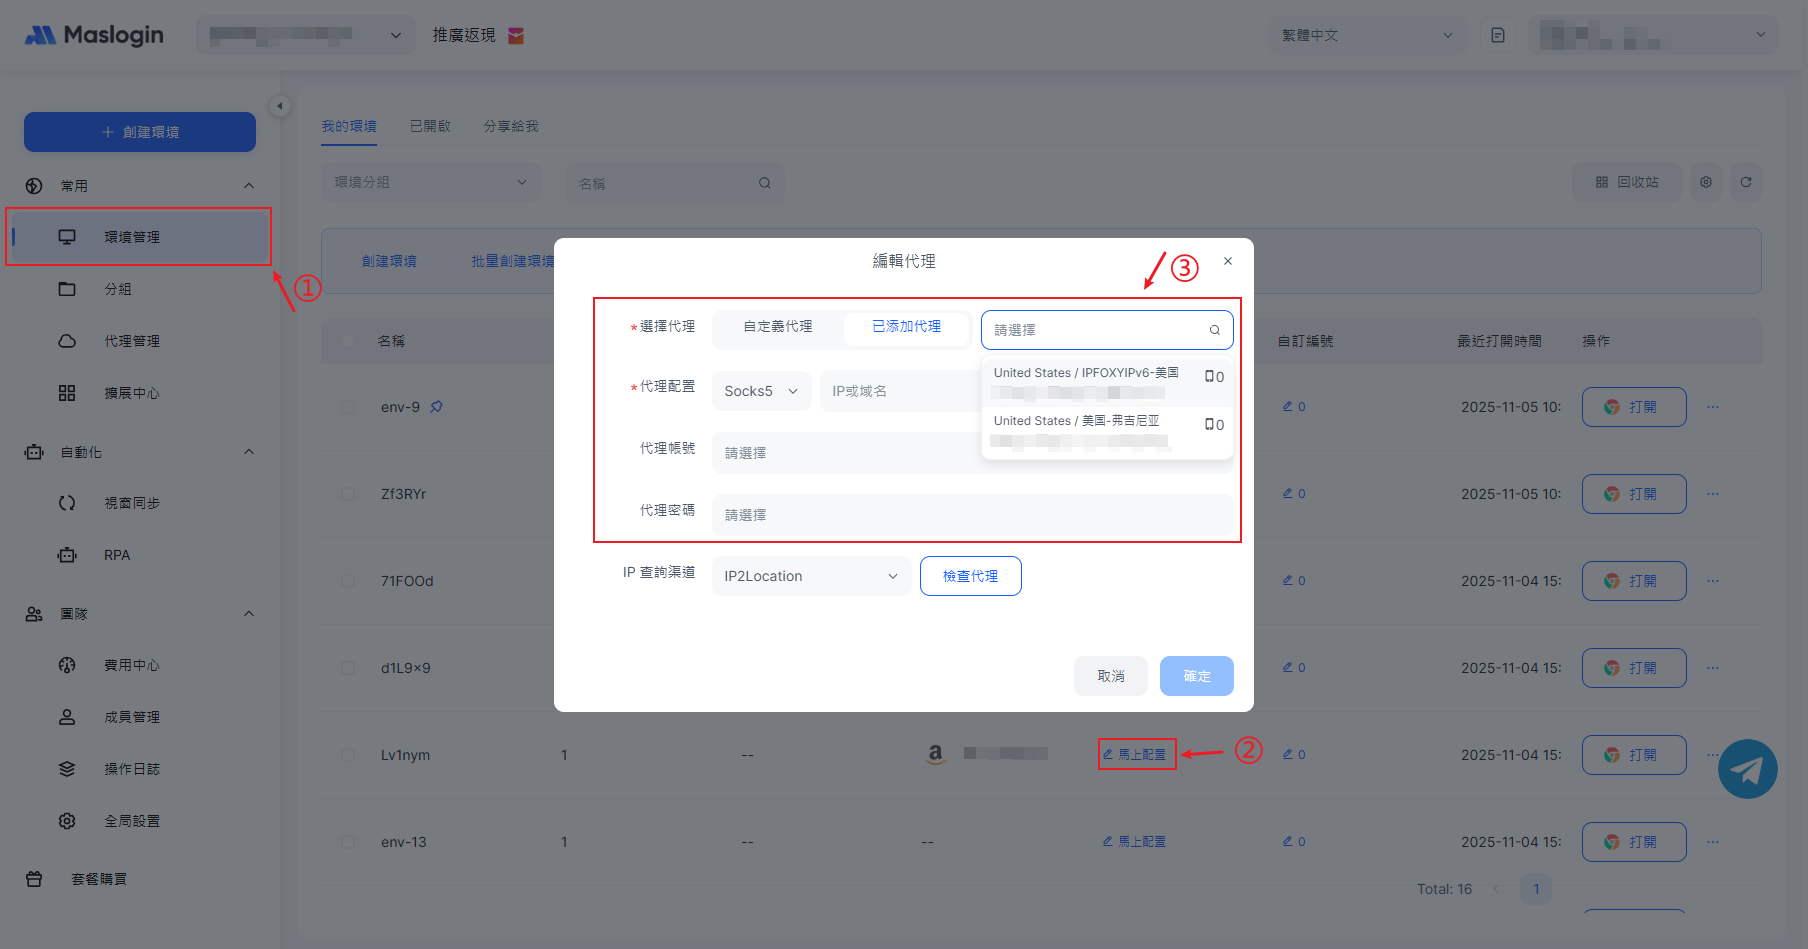1808x949 pixels.
Task: Open the Socks5 proxy type dropdown
Action: coord(761,391)
